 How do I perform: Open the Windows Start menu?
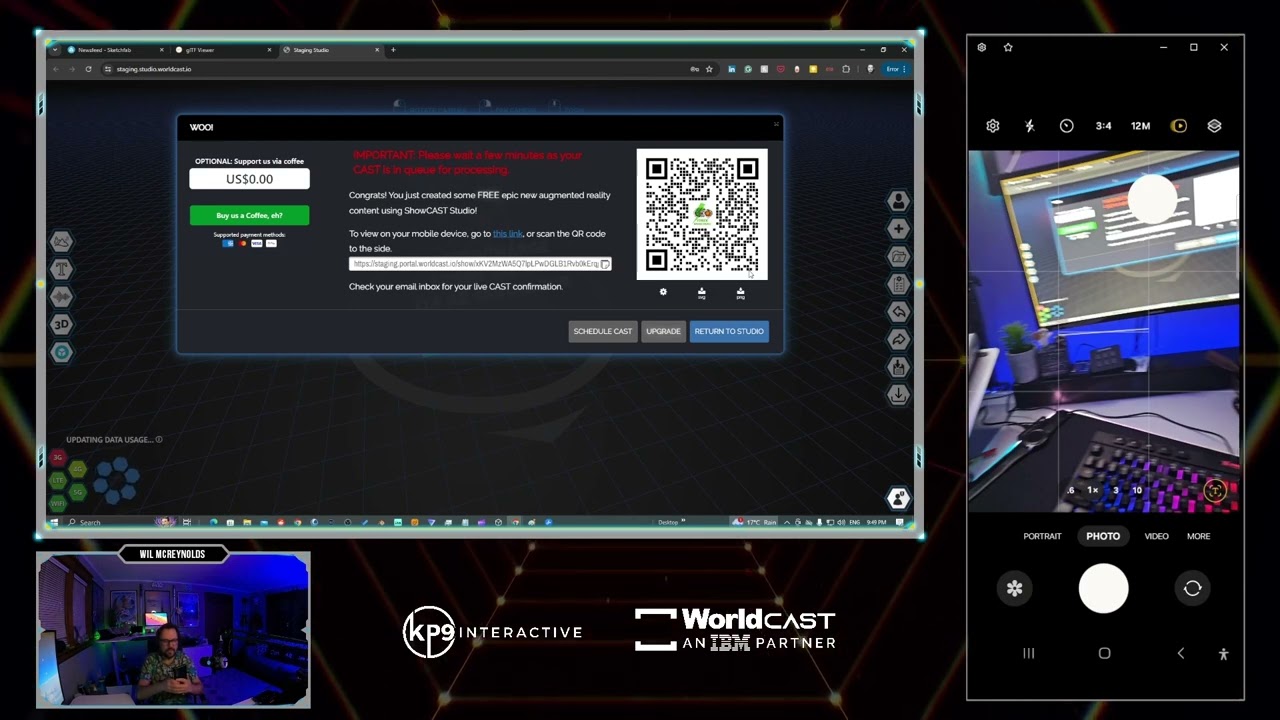point(56,522)
